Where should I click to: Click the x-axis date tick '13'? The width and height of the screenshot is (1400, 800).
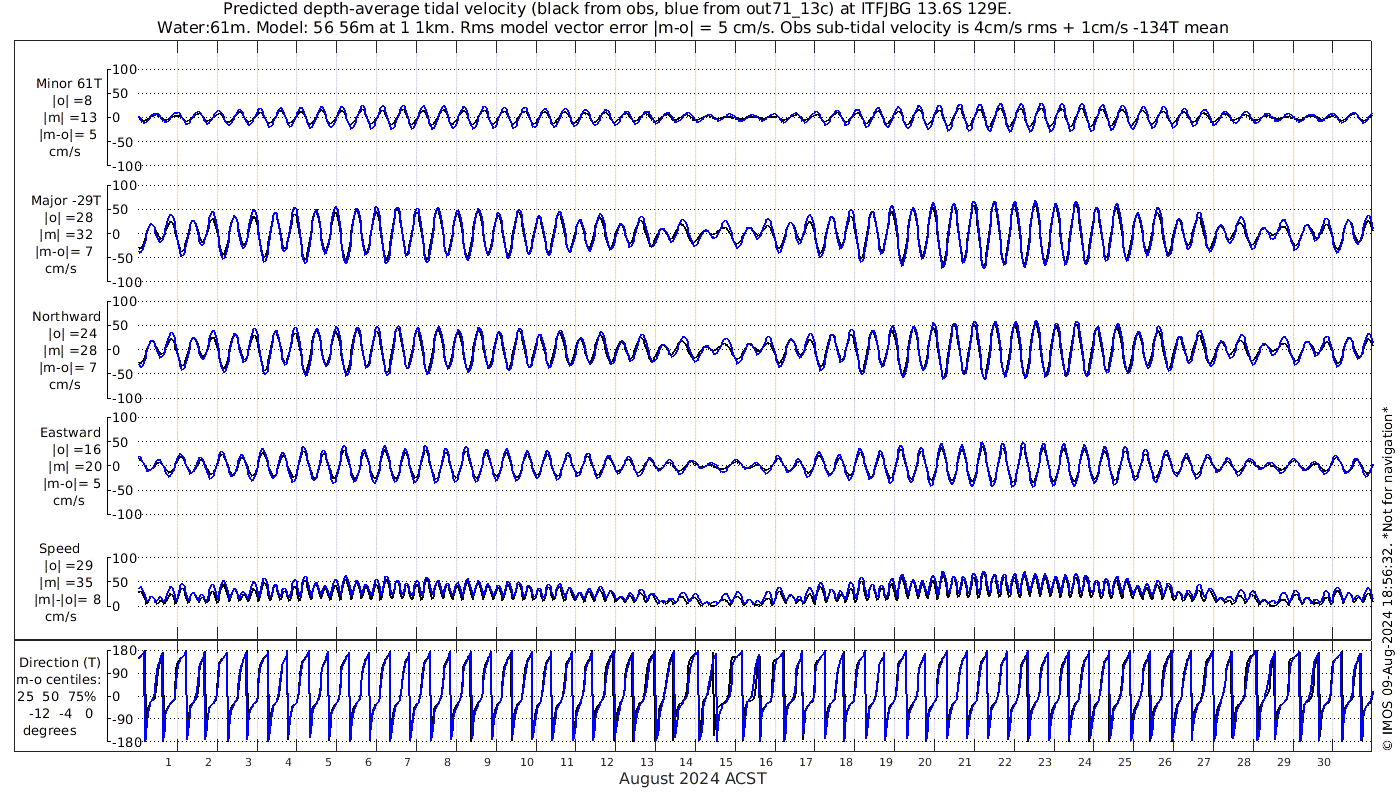point(647,762)
